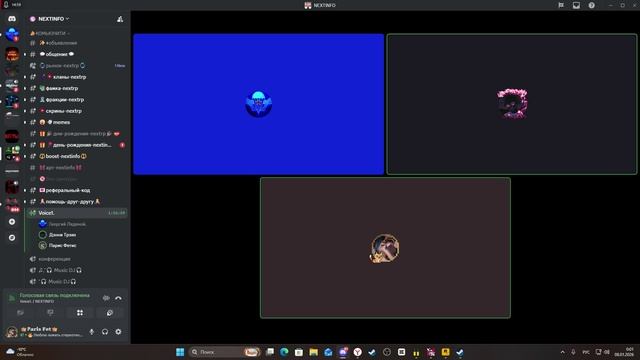Expand threads arrow beside boost-nextinfo
Screen dimensions: 640x360
point(25,156)
